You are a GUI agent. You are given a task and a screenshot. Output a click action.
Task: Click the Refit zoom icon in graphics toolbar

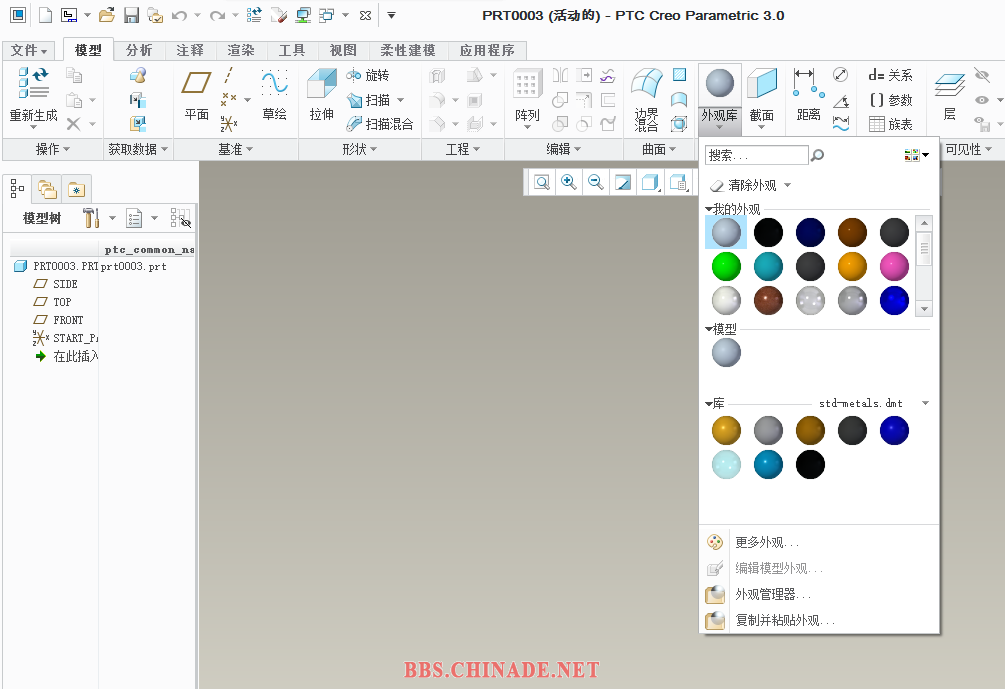click(x=542, y=183)
